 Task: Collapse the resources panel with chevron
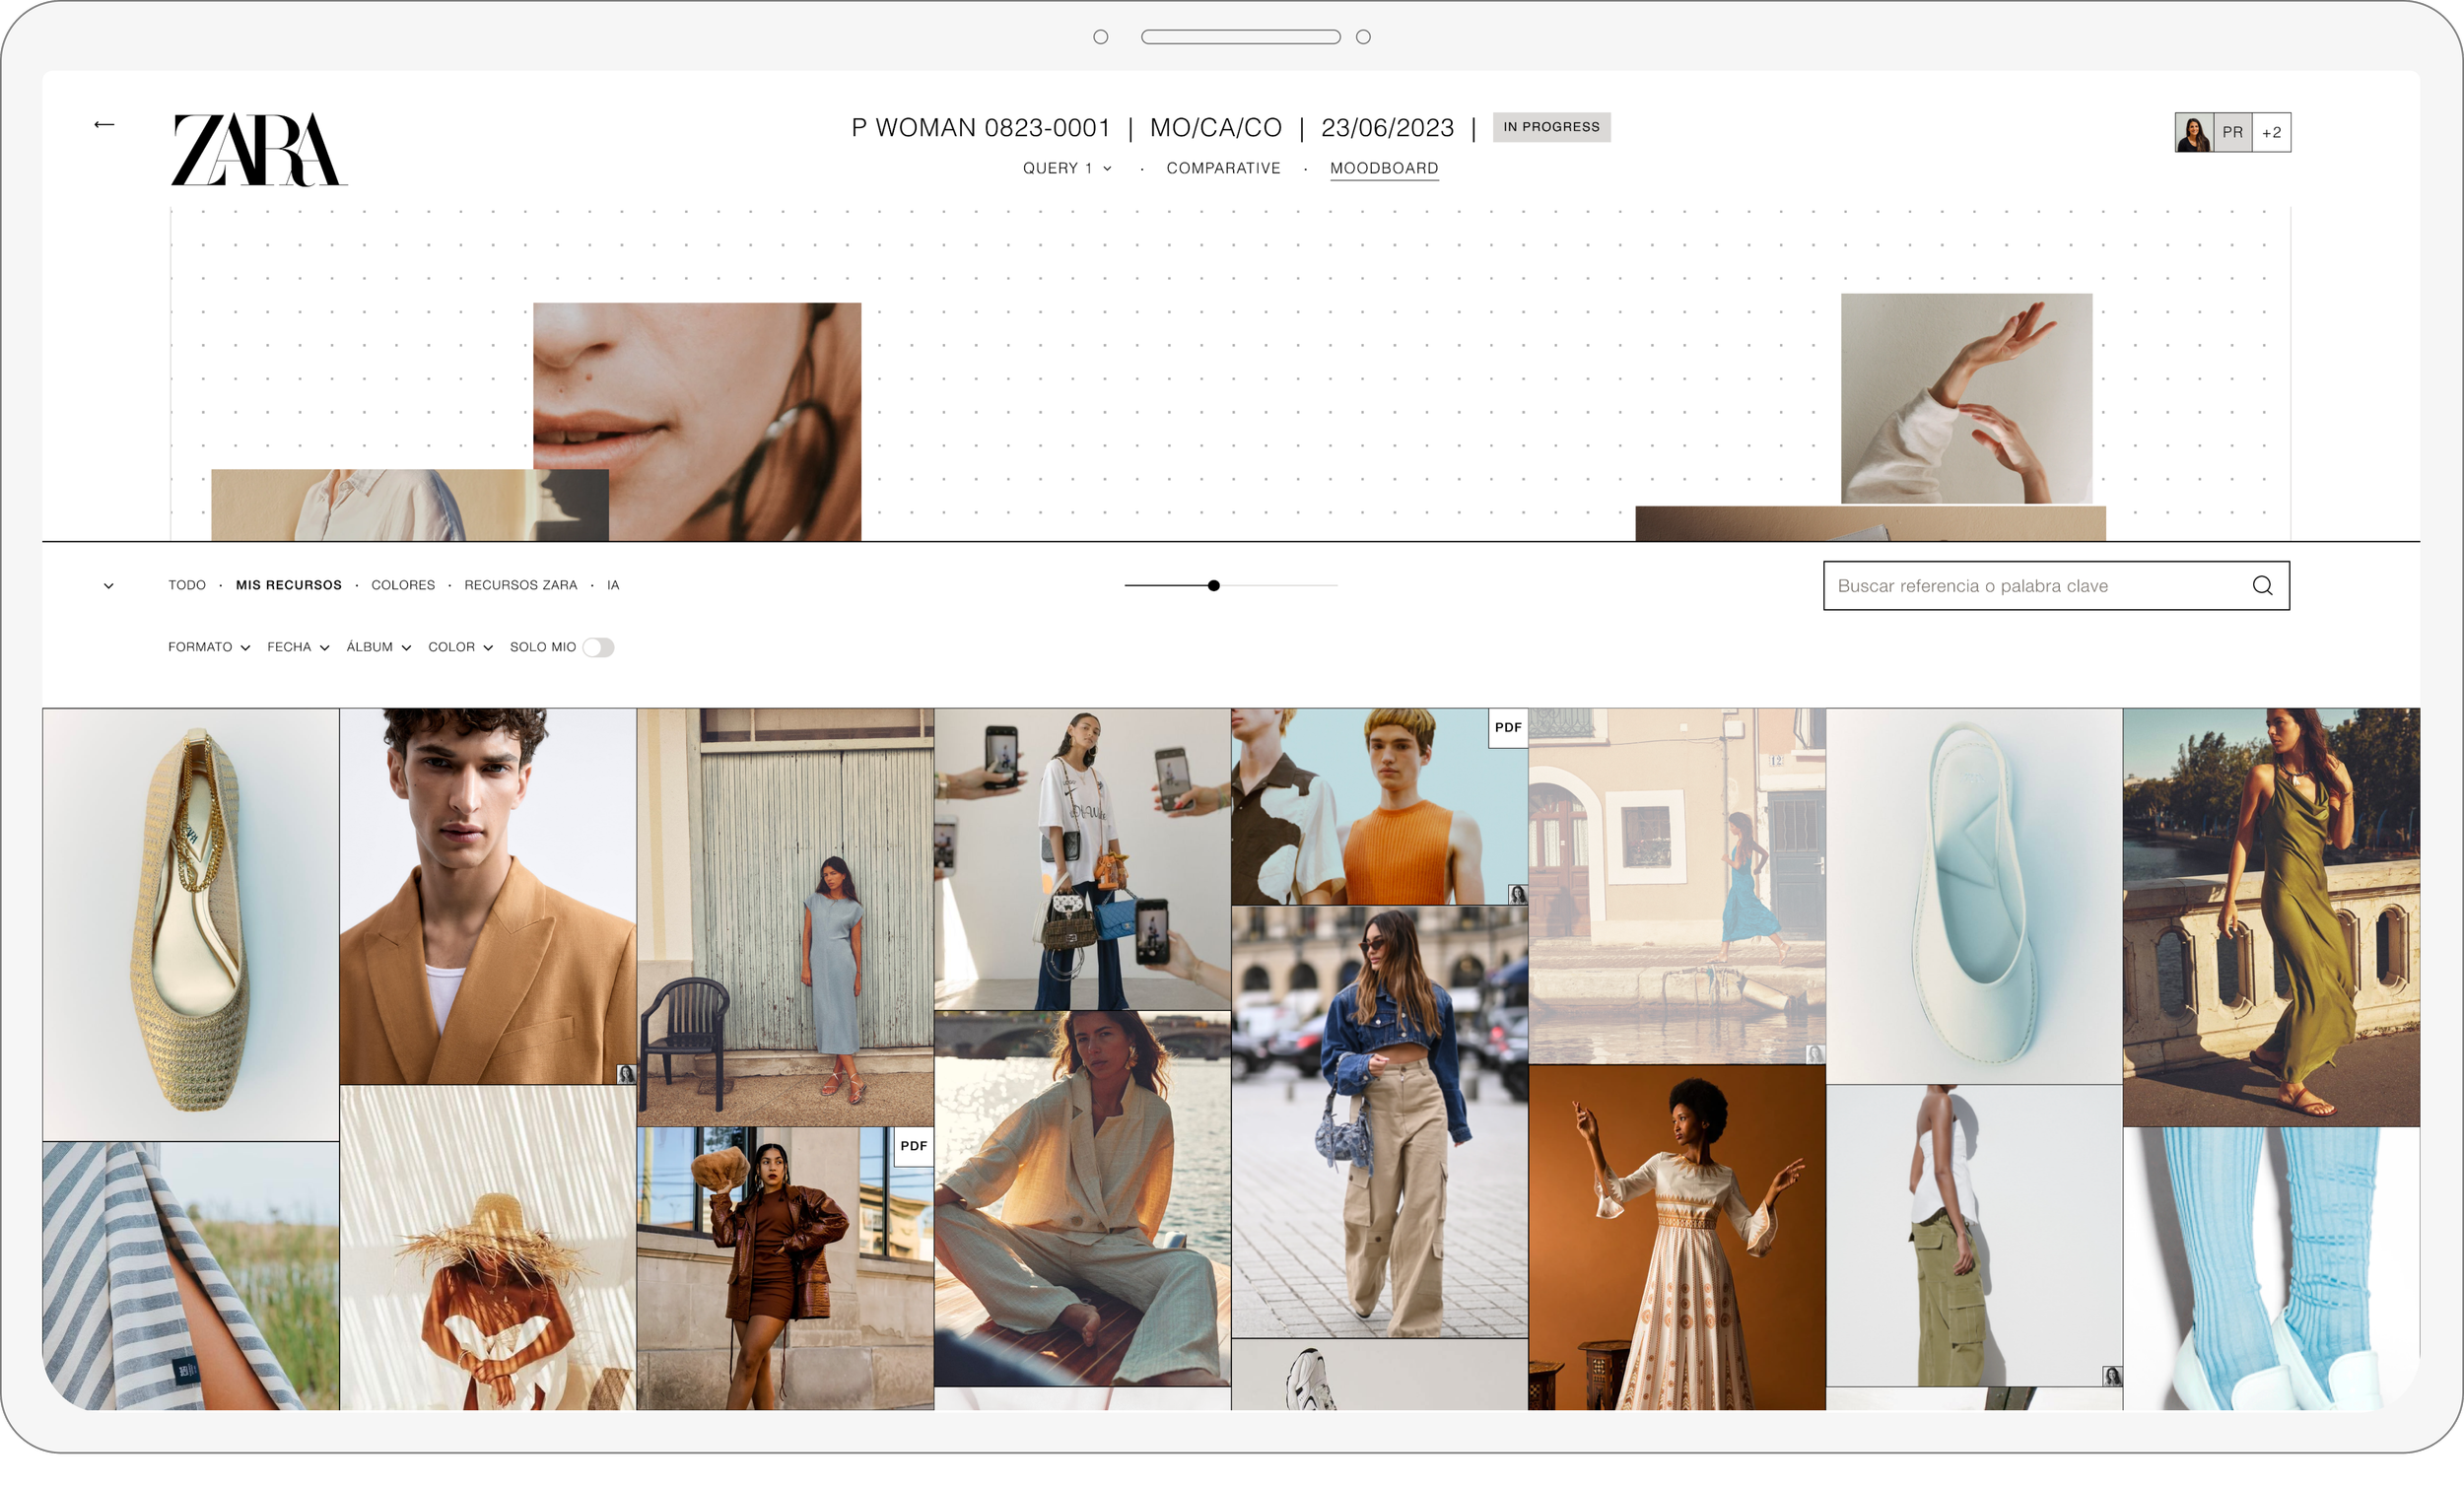(109, 586)
